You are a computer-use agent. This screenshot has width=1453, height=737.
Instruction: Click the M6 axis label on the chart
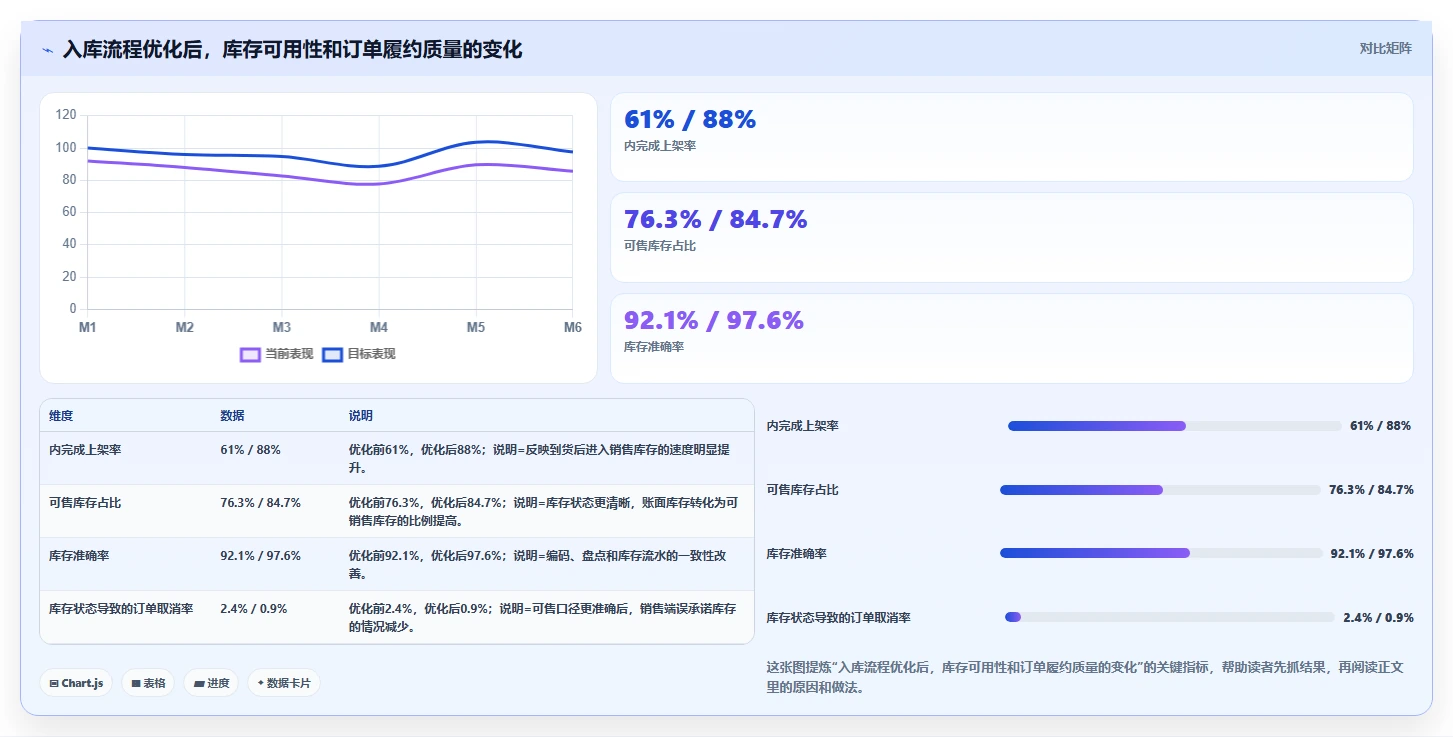(572, 328)
